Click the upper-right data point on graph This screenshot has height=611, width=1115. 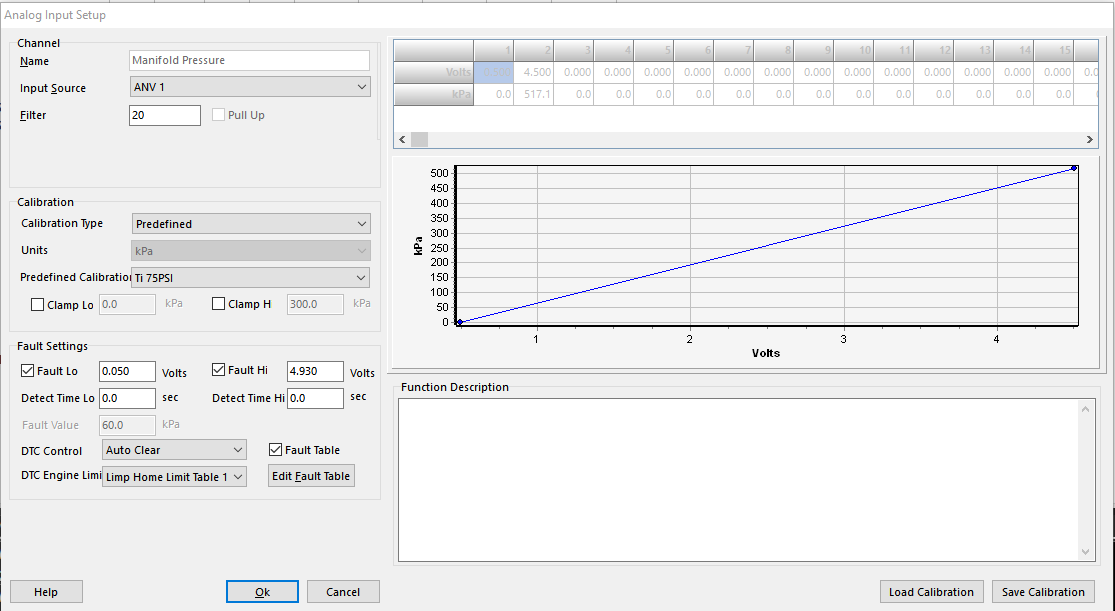1073,168
